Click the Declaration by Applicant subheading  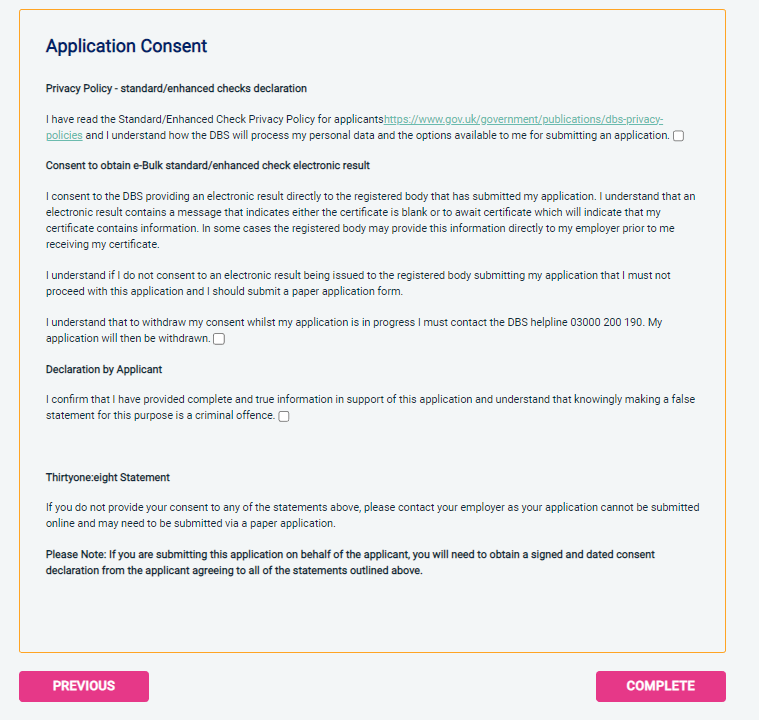104,369
